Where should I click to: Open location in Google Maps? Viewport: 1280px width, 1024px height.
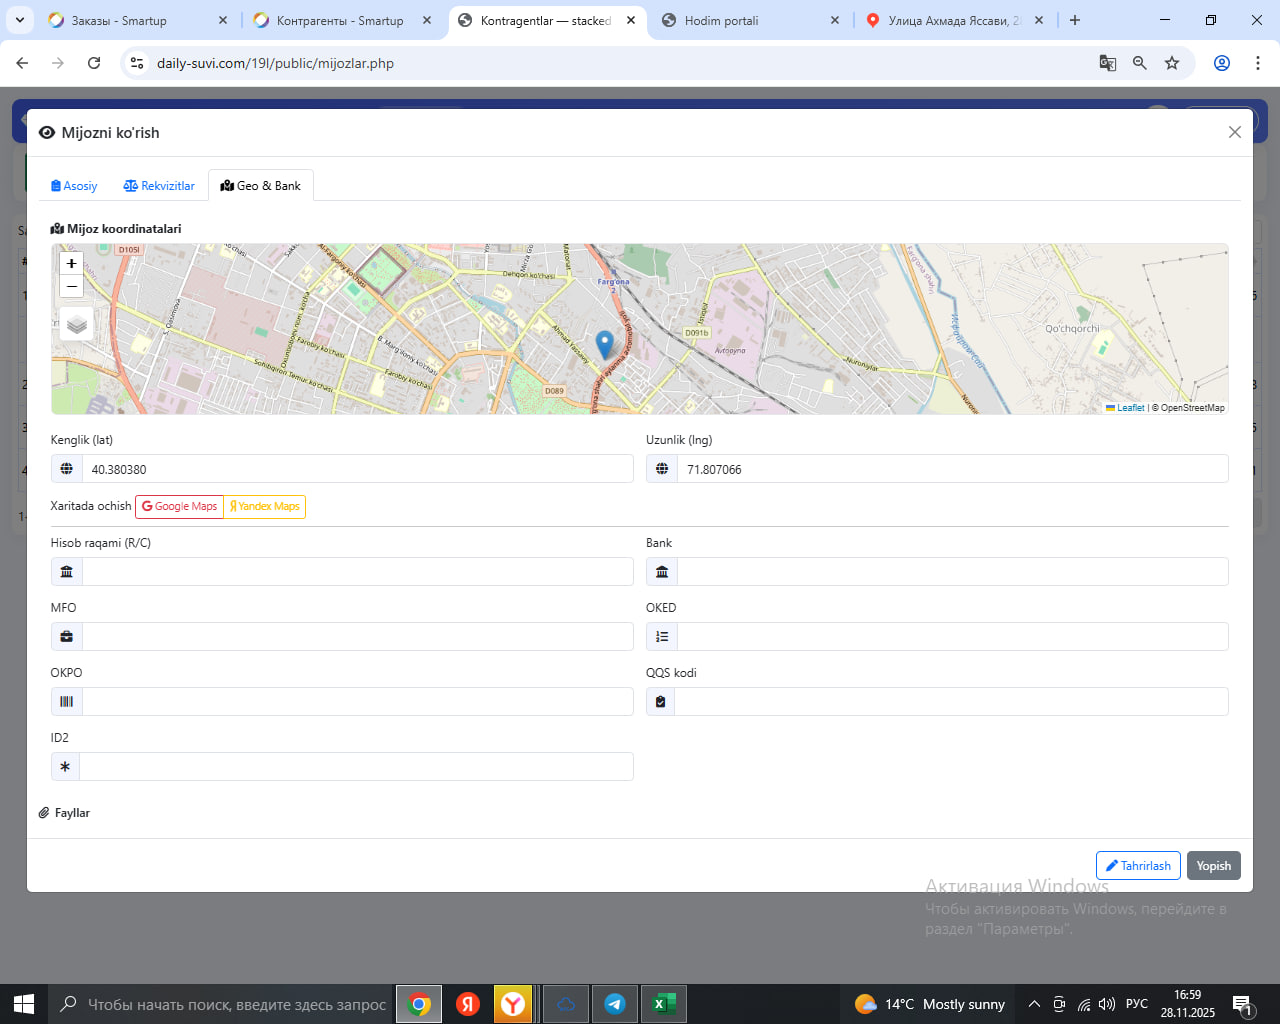click(x=180, y=507)
